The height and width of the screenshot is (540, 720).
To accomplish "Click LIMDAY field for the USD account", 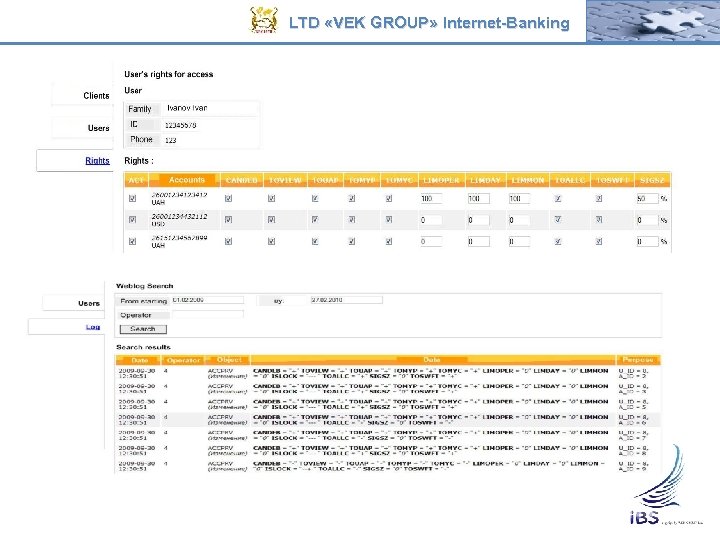I will [479, 220].
